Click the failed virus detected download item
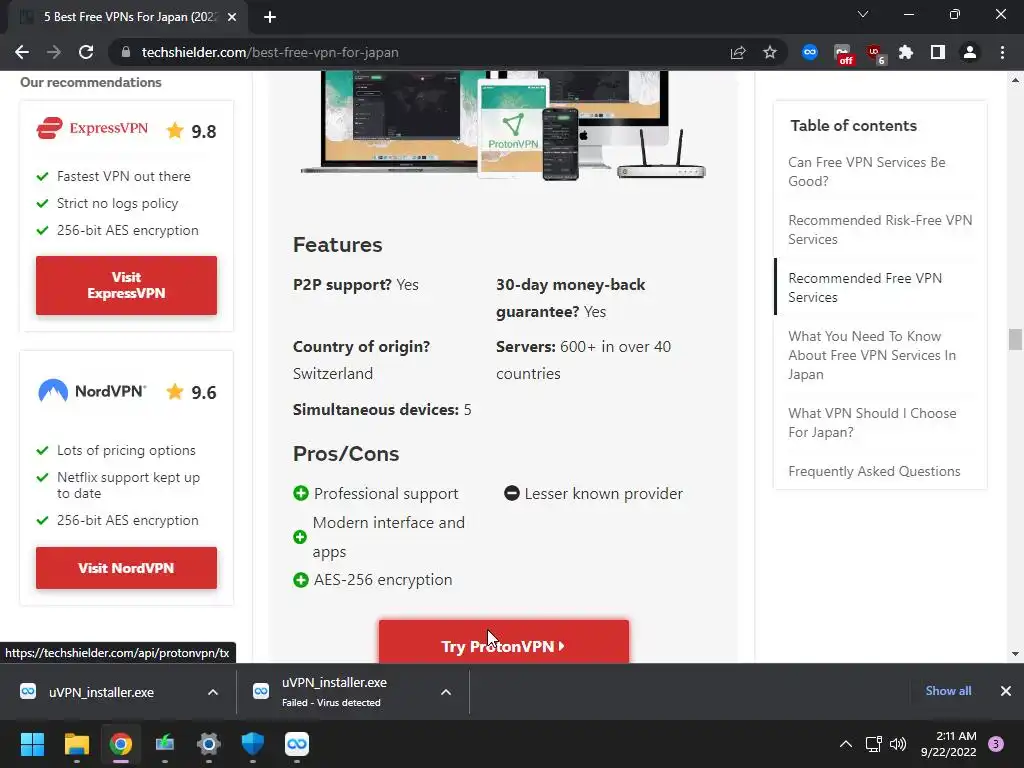Image resolution: width=1024 pixels, height=768 pixels. [334, 692]
